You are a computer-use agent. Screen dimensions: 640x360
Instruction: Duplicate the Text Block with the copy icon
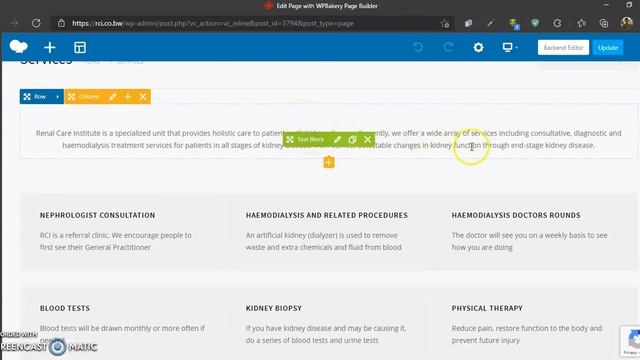352,140
